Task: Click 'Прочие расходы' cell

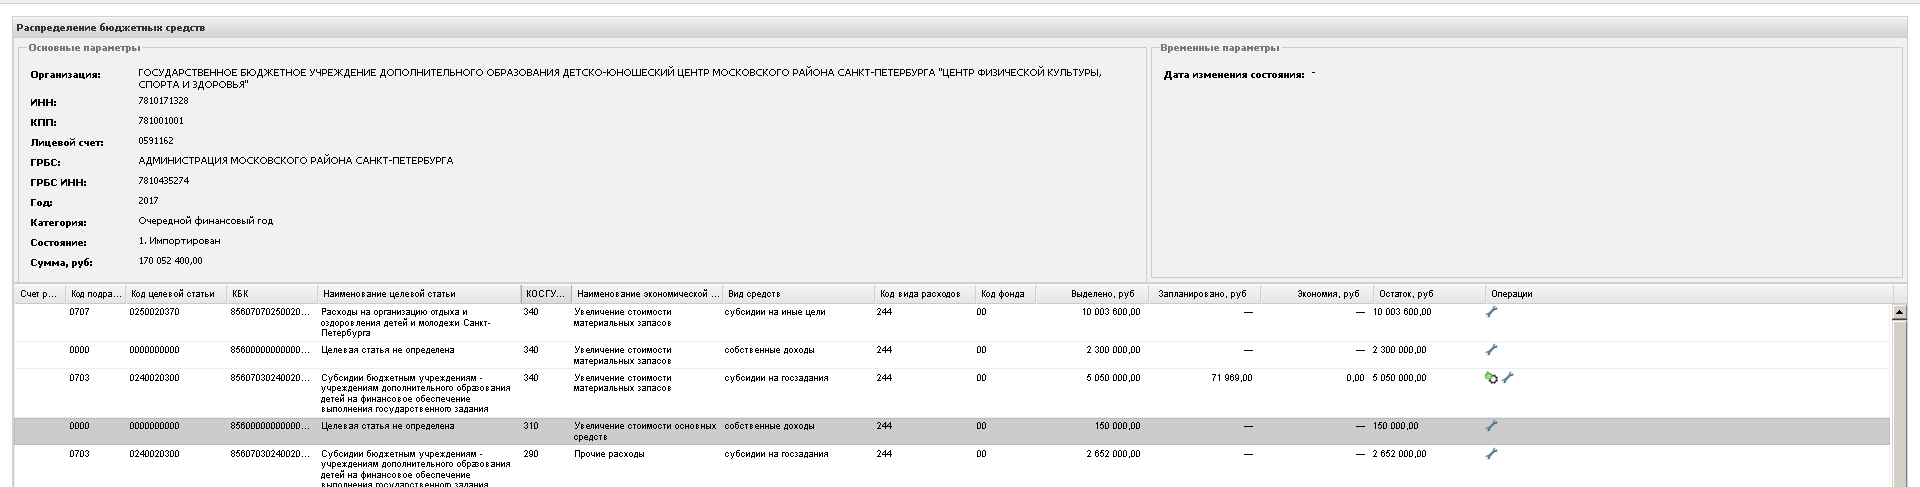Action: [609, 454]
